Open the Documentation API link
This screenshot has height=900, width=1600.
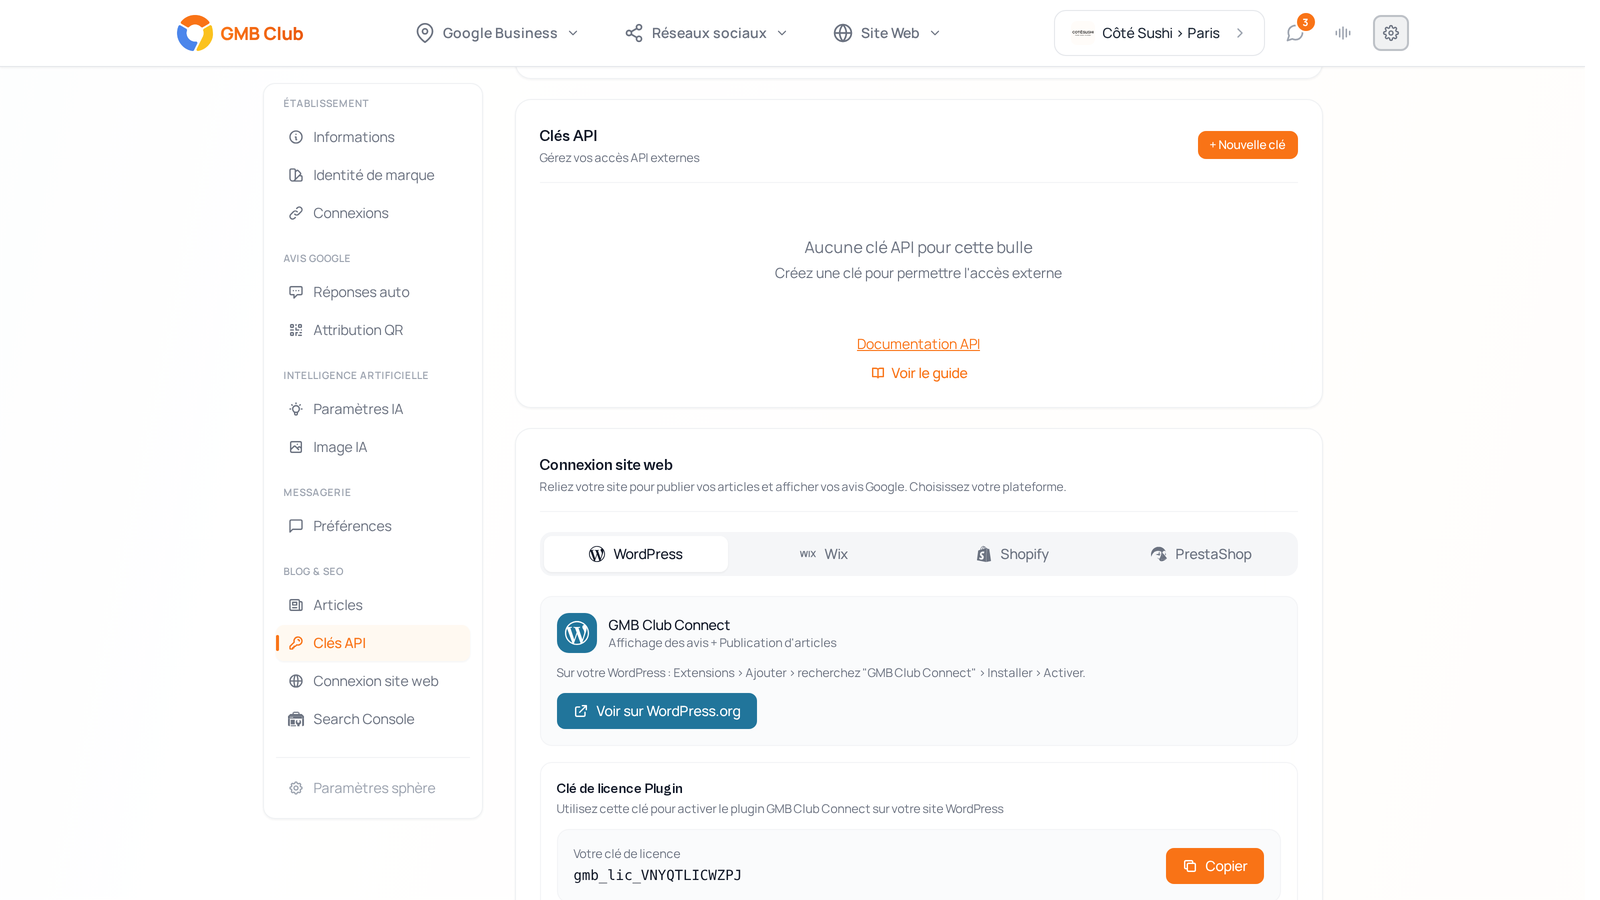[x=918, y=344]
